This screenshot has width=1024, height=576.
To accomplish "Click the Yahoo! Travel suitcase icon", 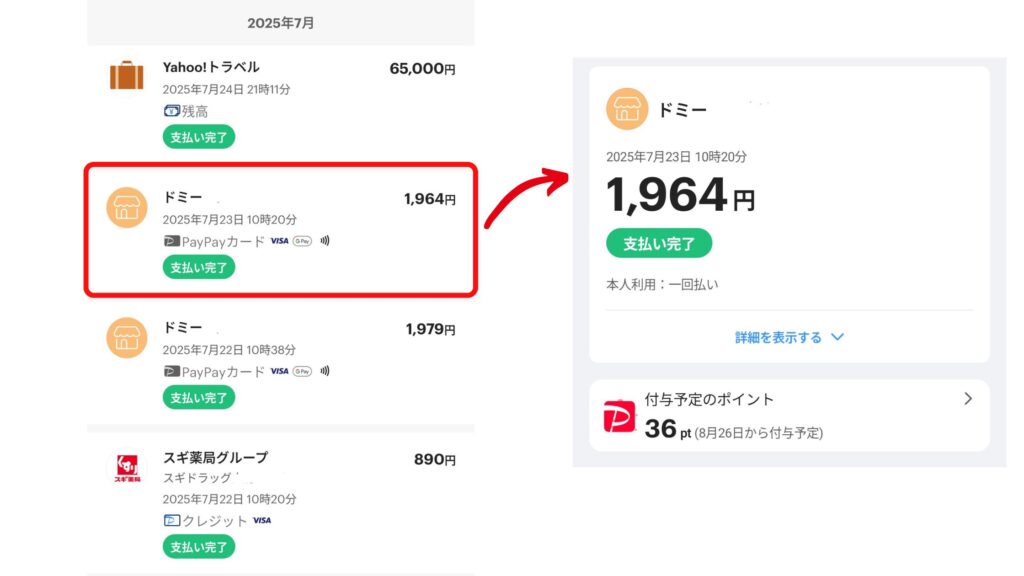I will (x=127, y=75).
